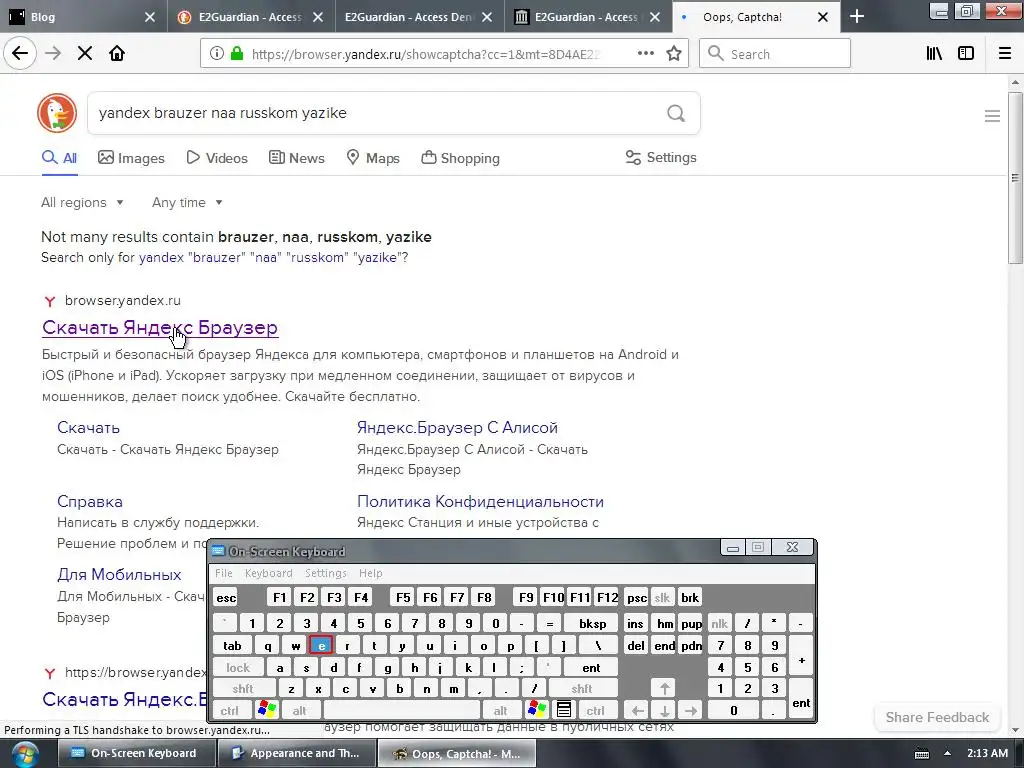This screenshot has height=768, width=1024.
Task: Toggle the left alt key
Action: [x=299, y=710]
